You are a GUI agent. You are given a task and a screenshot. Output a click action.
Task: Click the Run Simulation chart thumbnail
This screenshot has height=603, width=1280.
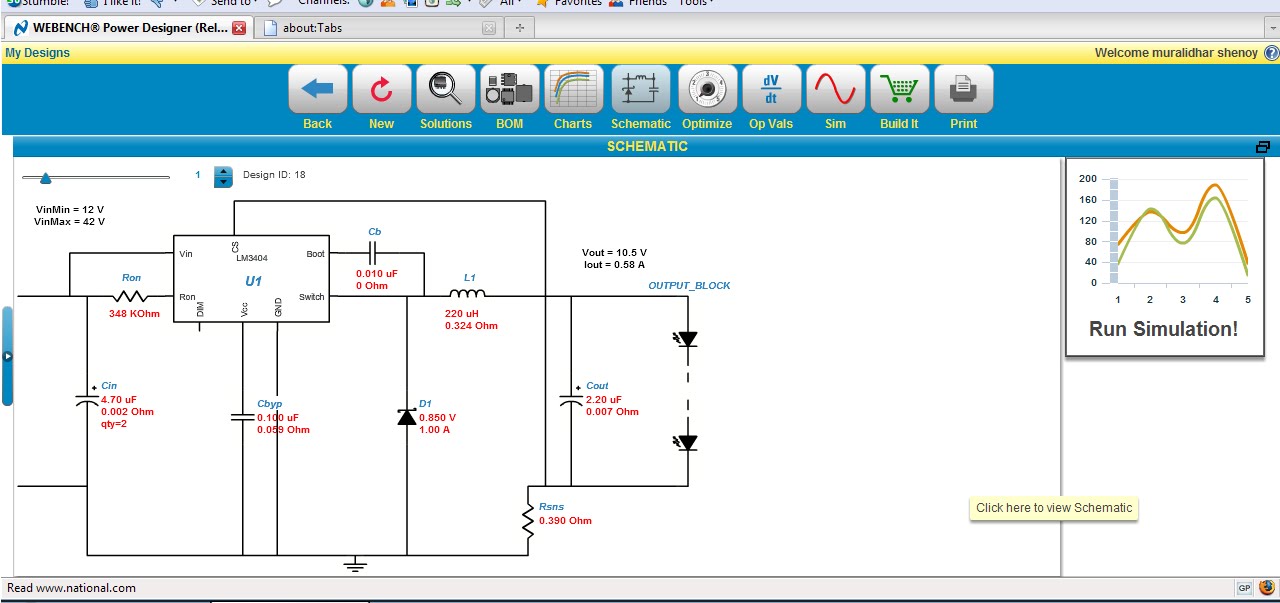[x=1163, y=256]
